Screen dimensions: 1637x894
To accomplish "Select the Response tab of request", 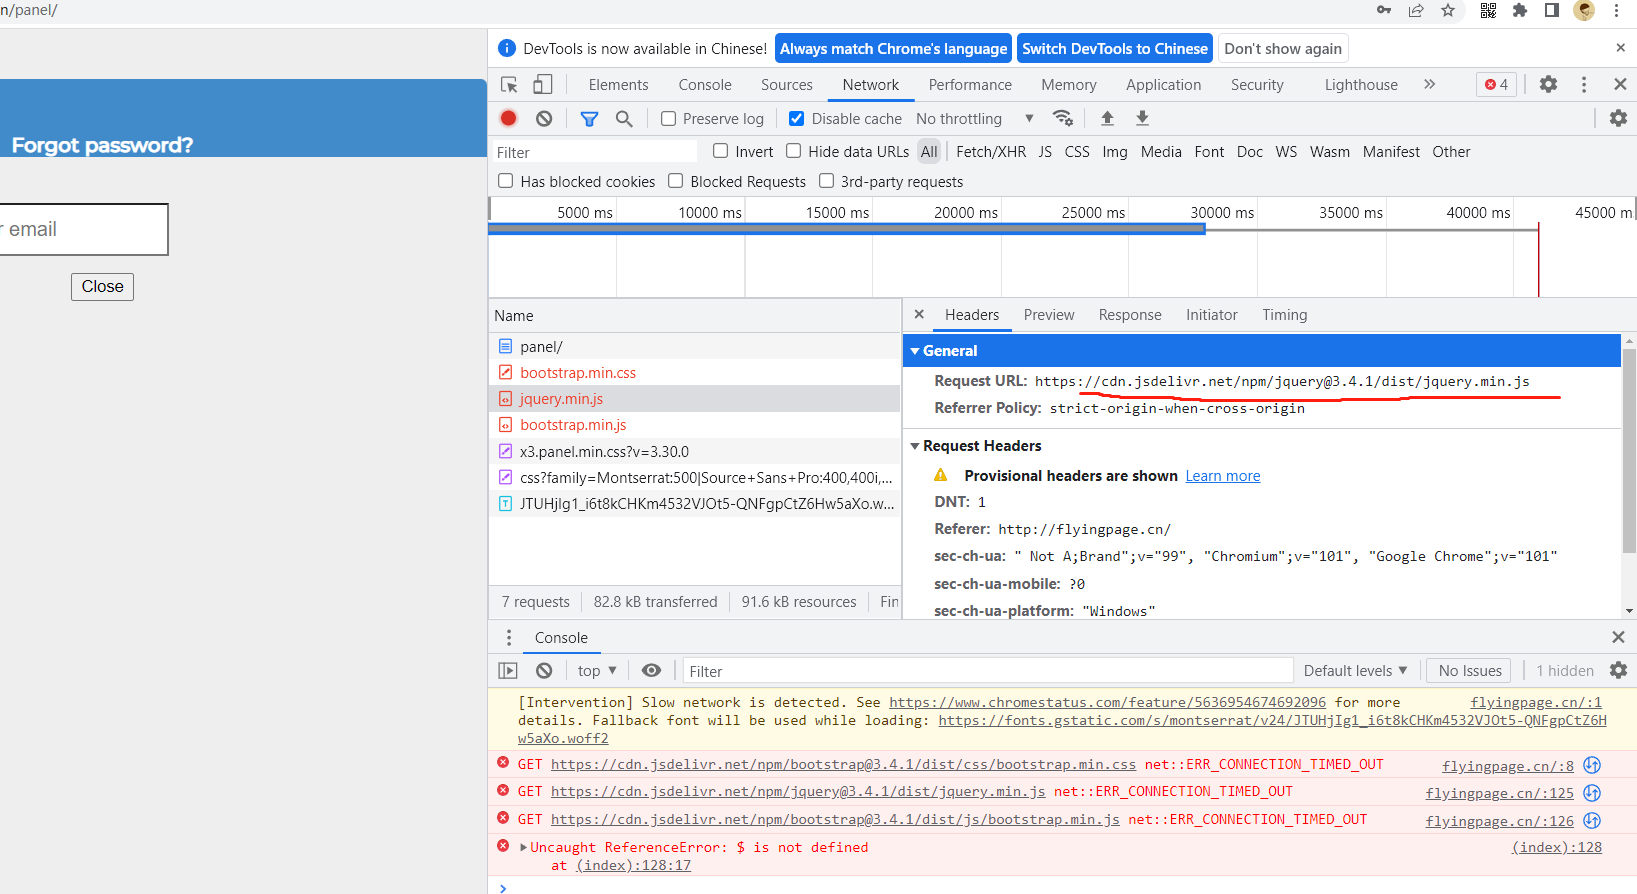I will point(1130,315).
